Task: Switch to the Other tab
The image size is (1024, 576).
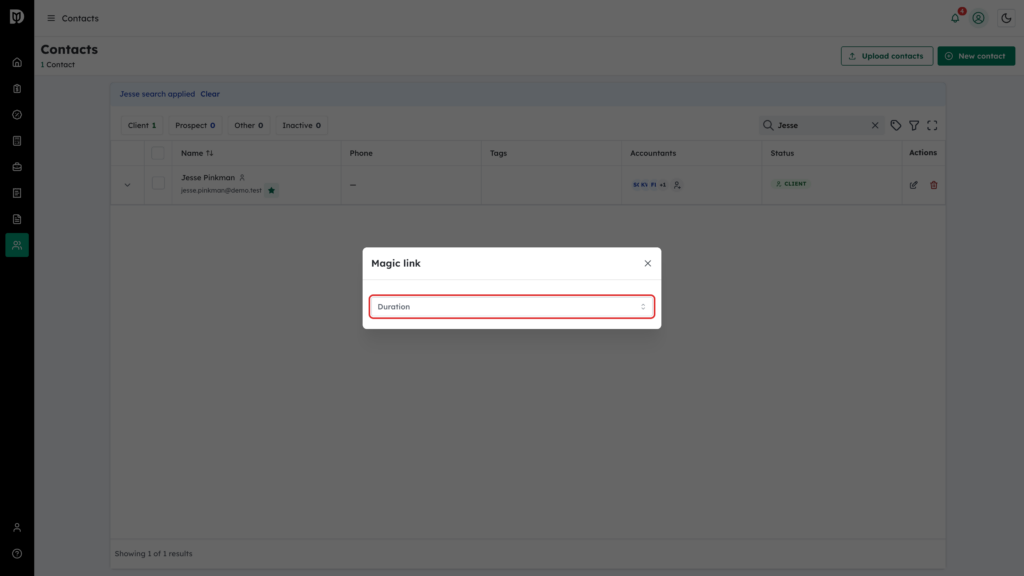Action: click(248, 125)
